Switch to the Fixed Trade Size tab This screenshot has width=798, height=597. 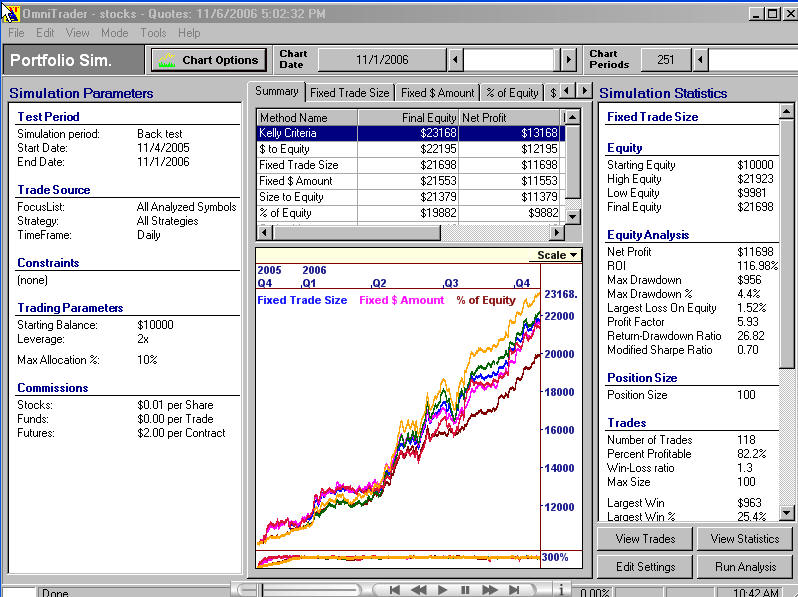point(350,93)
